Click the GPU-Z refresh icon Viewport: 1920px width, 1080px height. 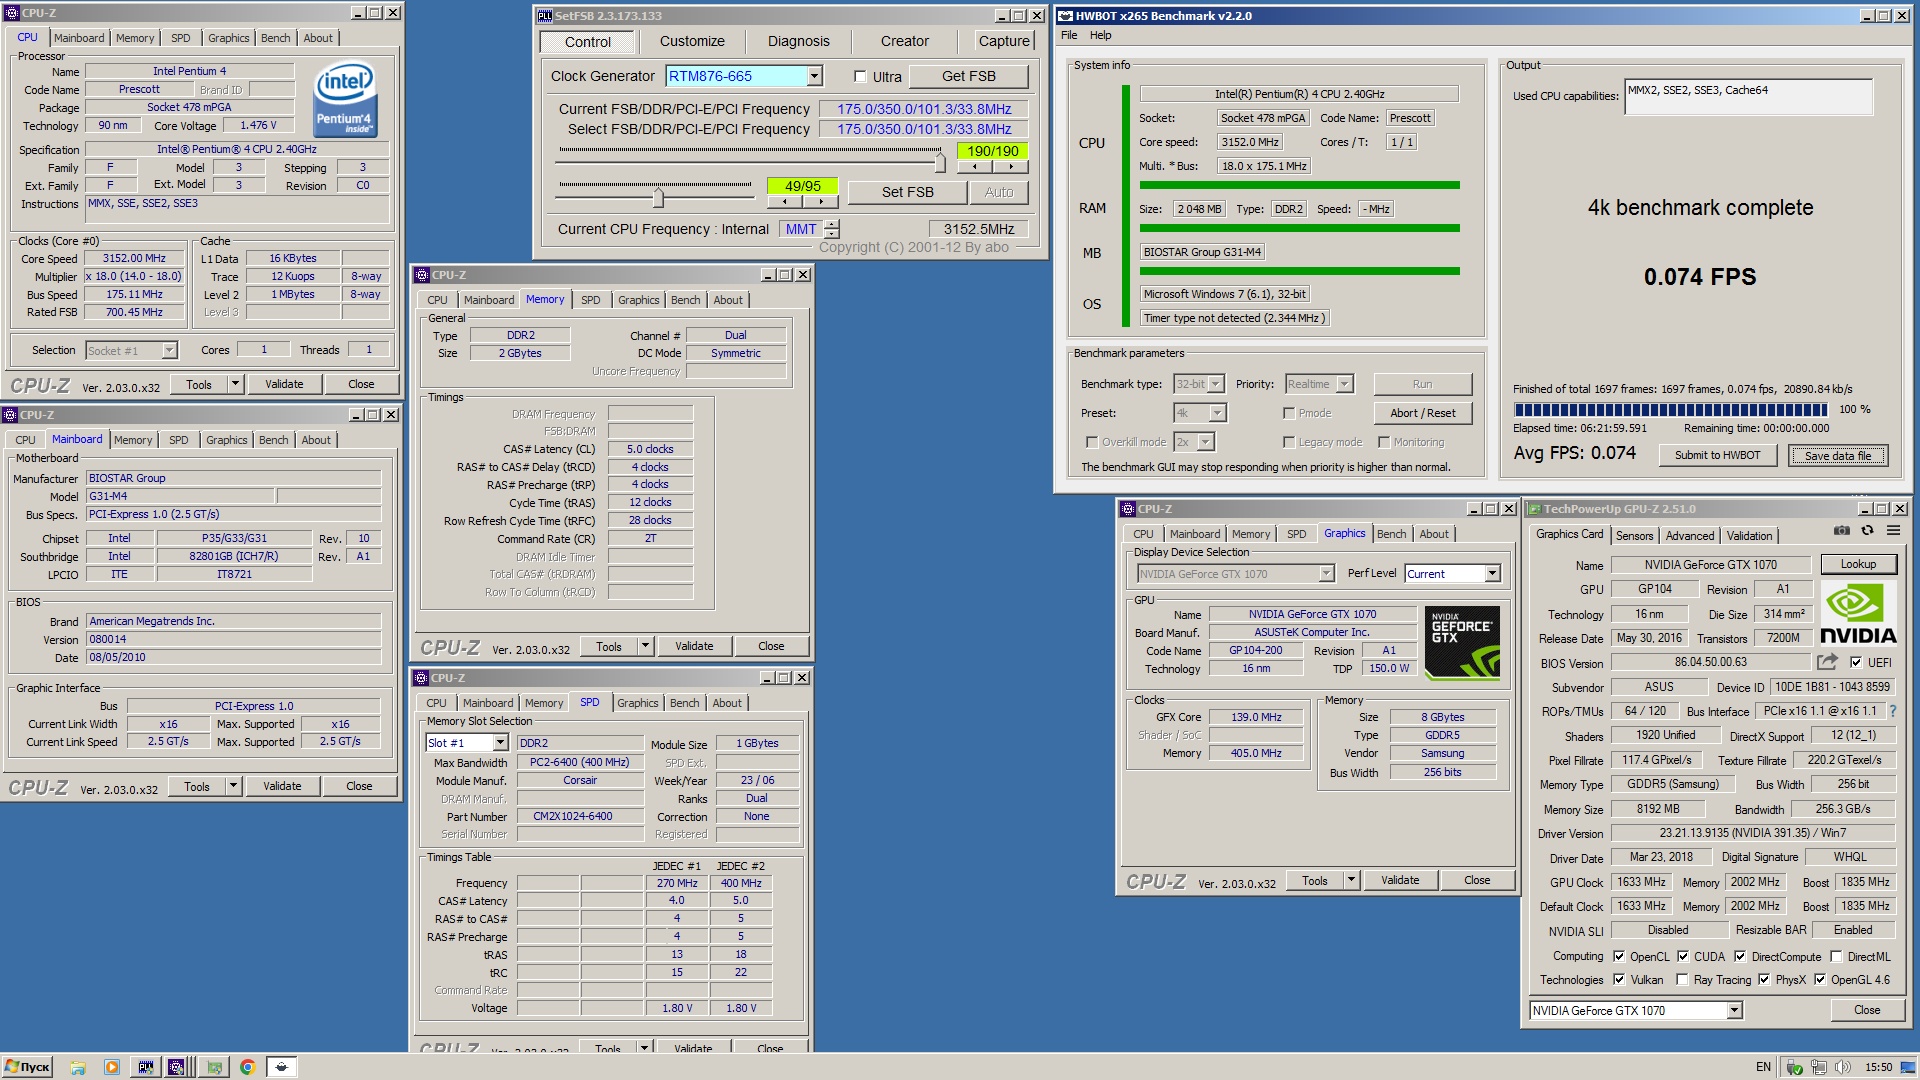click(x=1867, y=531)
